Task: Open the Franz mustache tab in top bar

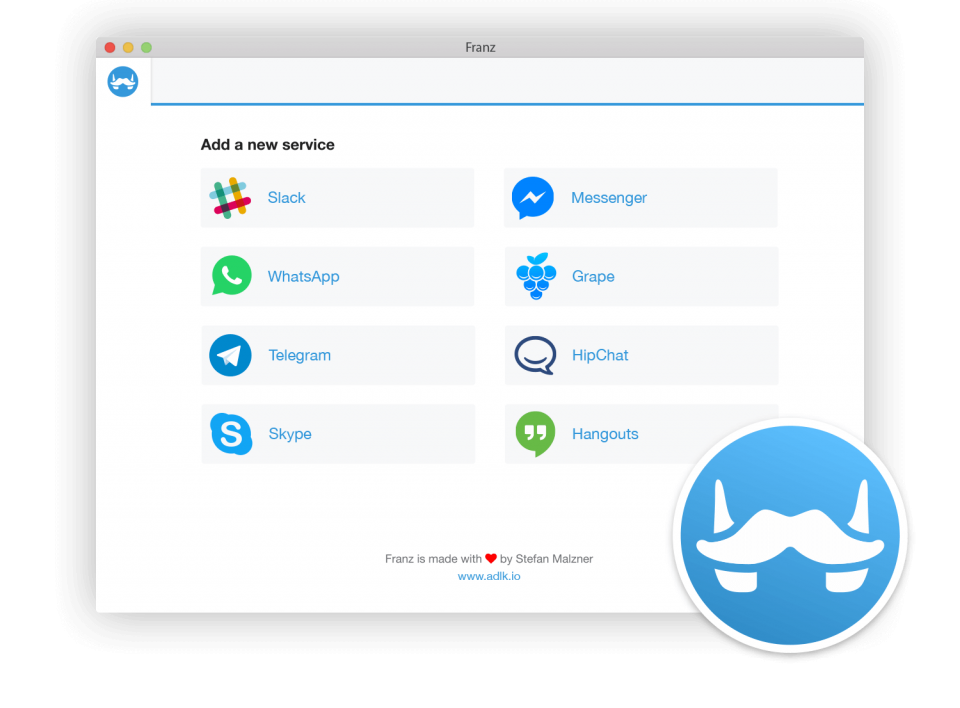Action: [x=123, y=82]
